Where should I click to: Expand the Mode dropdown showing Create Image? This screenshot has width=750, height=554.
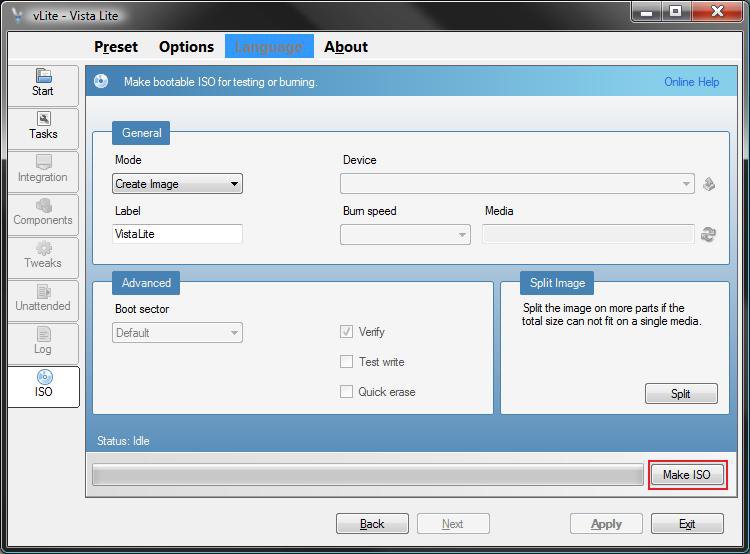click(177, 184)
